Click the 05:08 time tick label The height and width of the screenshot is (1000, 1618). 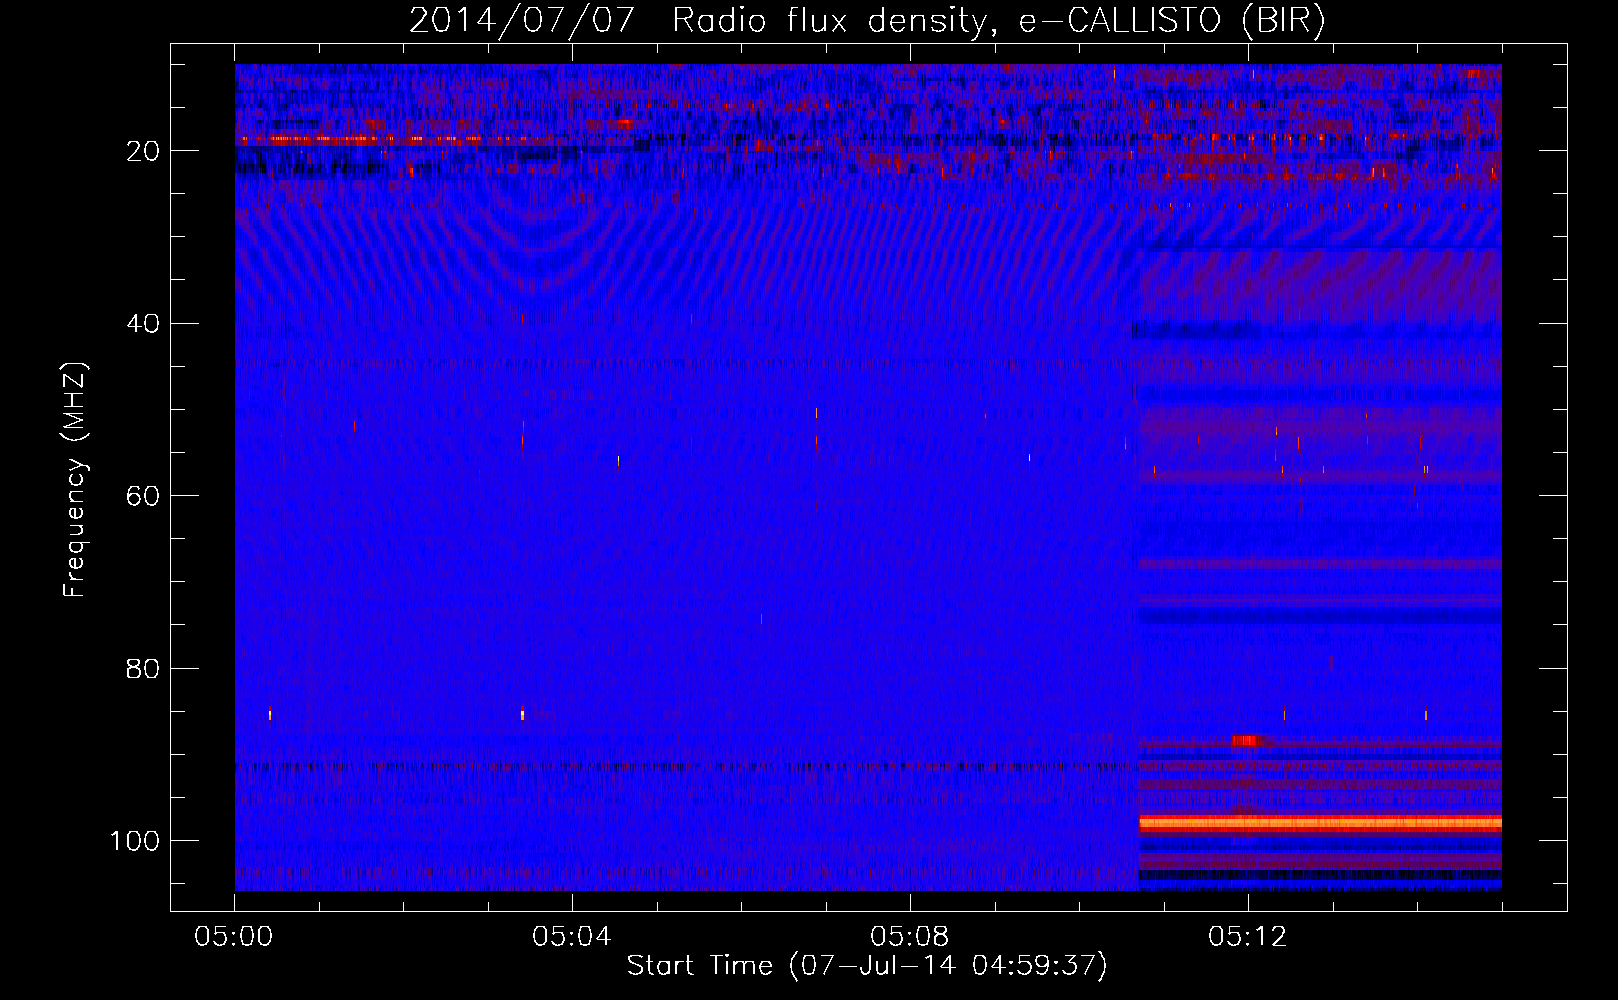910,937
